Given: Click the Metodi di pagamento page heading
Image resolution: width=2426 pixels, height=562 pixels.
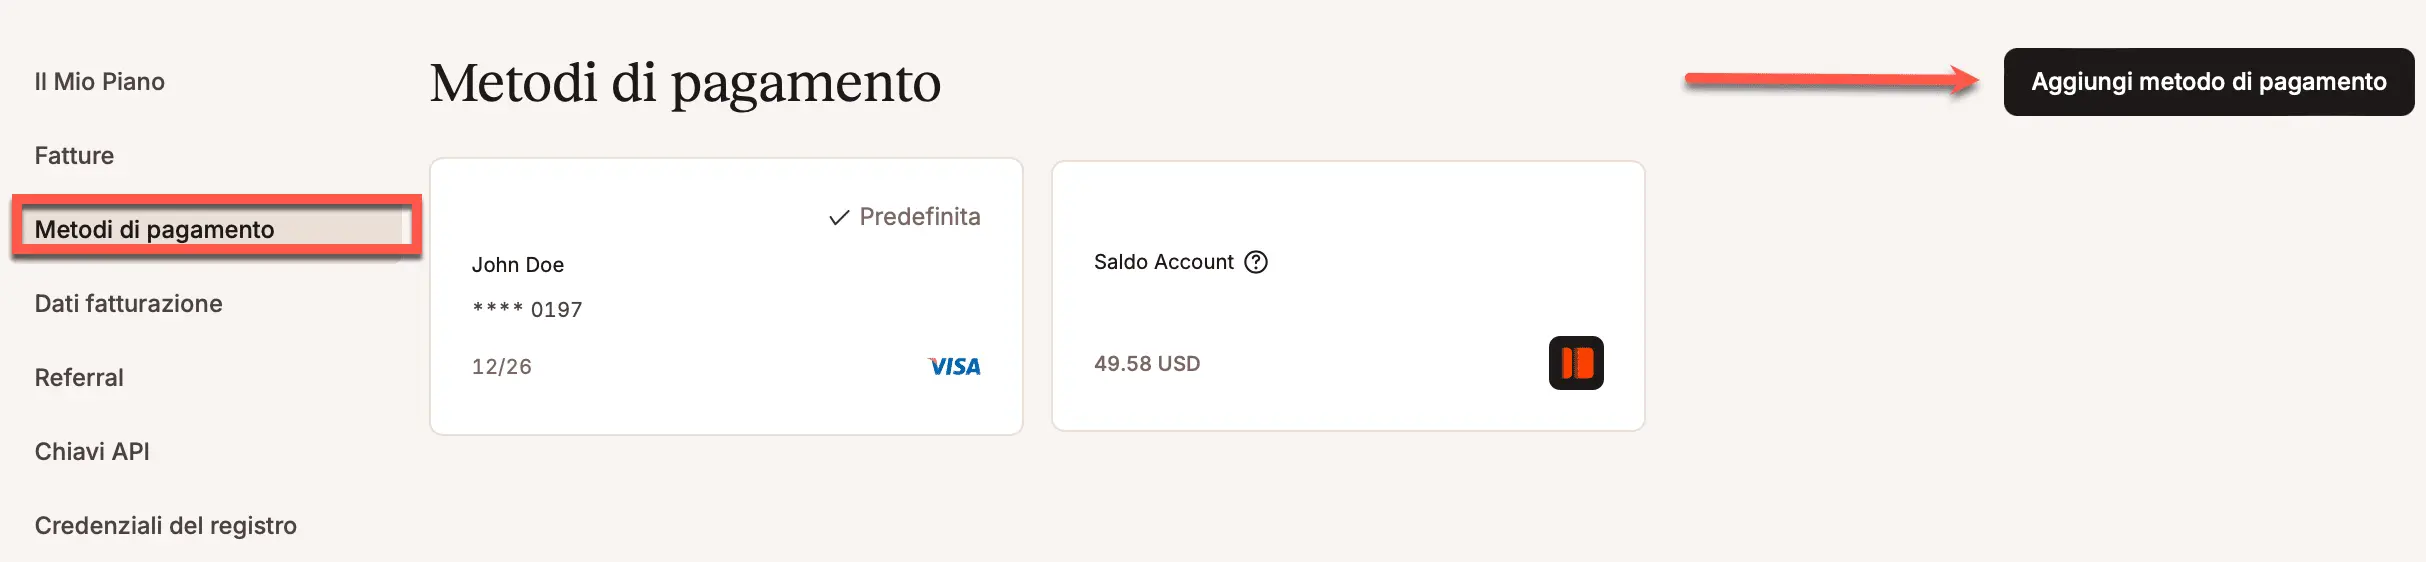Looking at the screenshot, I should [x=686, y=83].
